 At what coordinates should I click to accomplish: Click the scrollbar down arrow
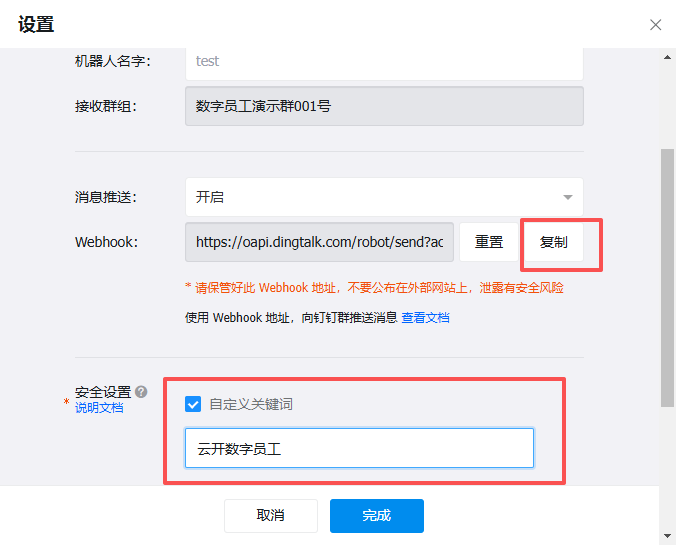click(x=667, y=536)
